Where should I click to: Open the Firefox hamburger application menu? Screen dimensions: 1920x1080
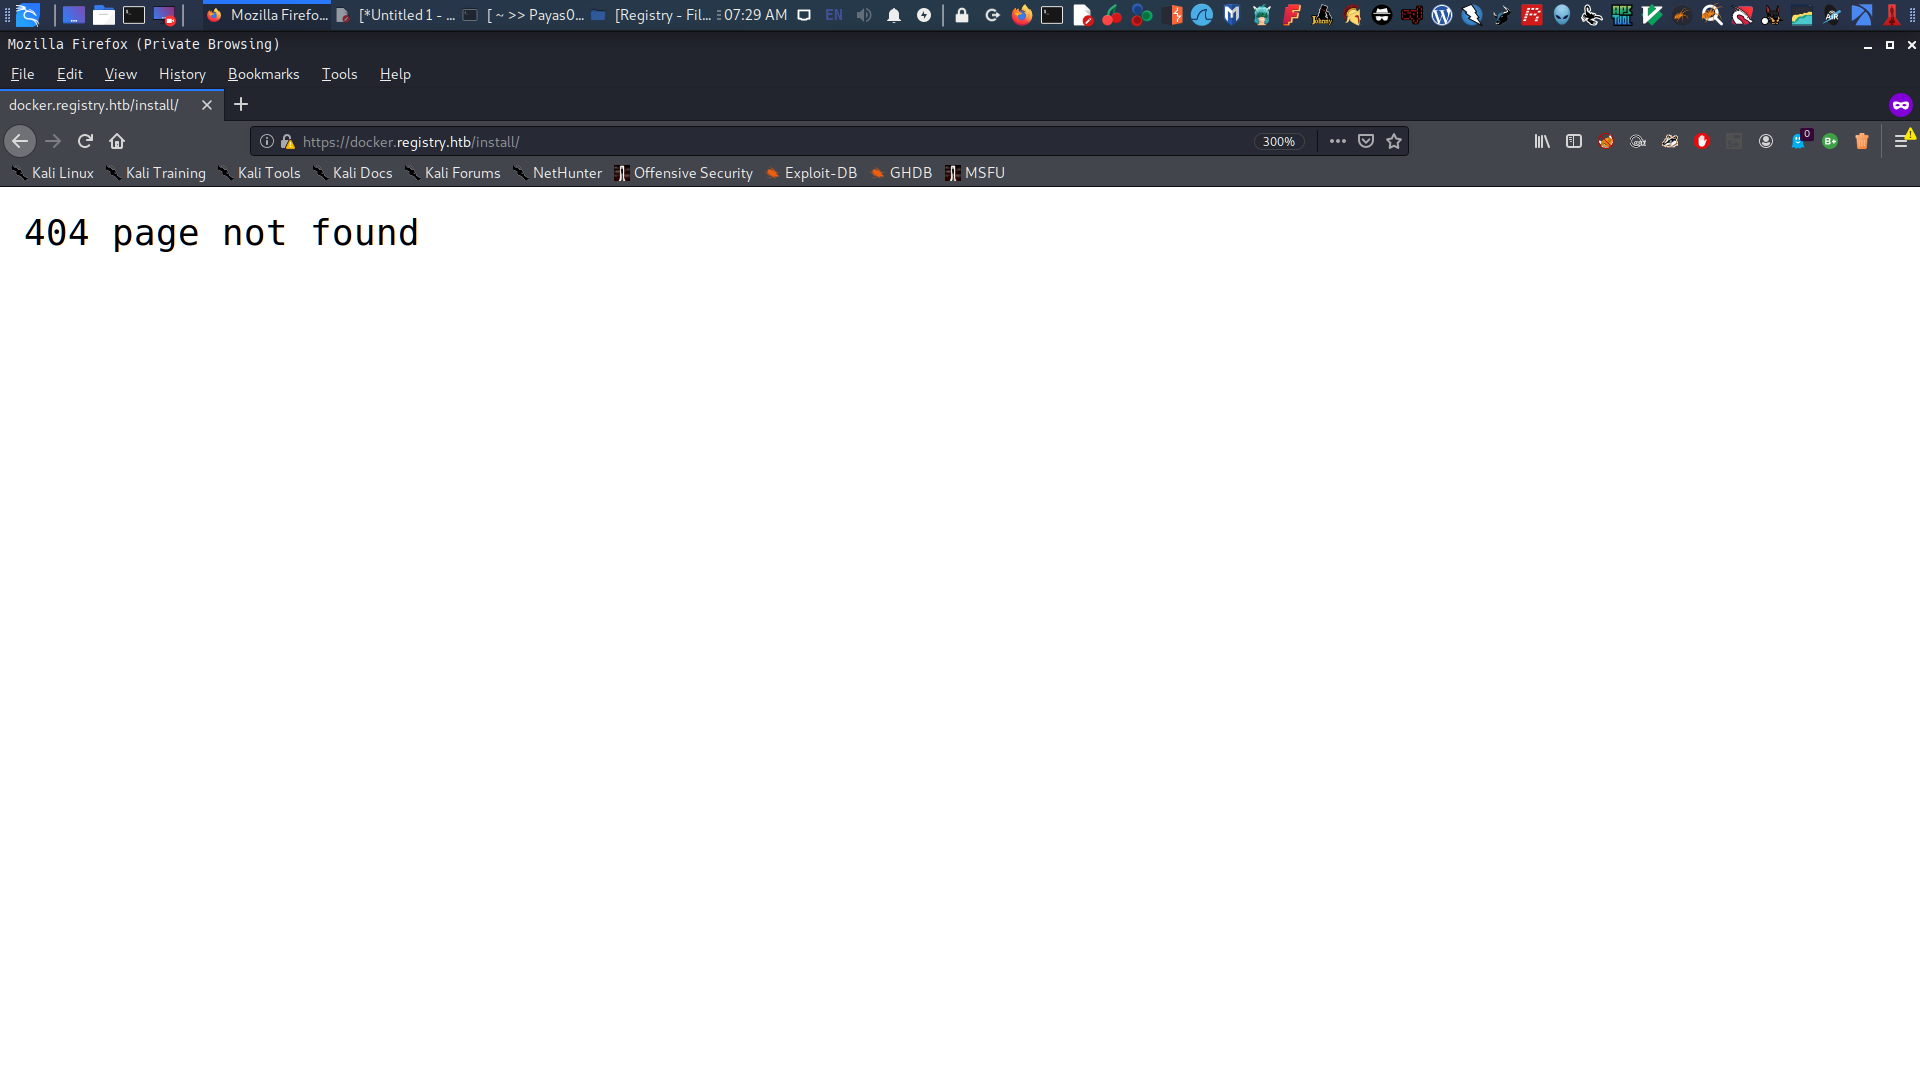(1902, 141)
